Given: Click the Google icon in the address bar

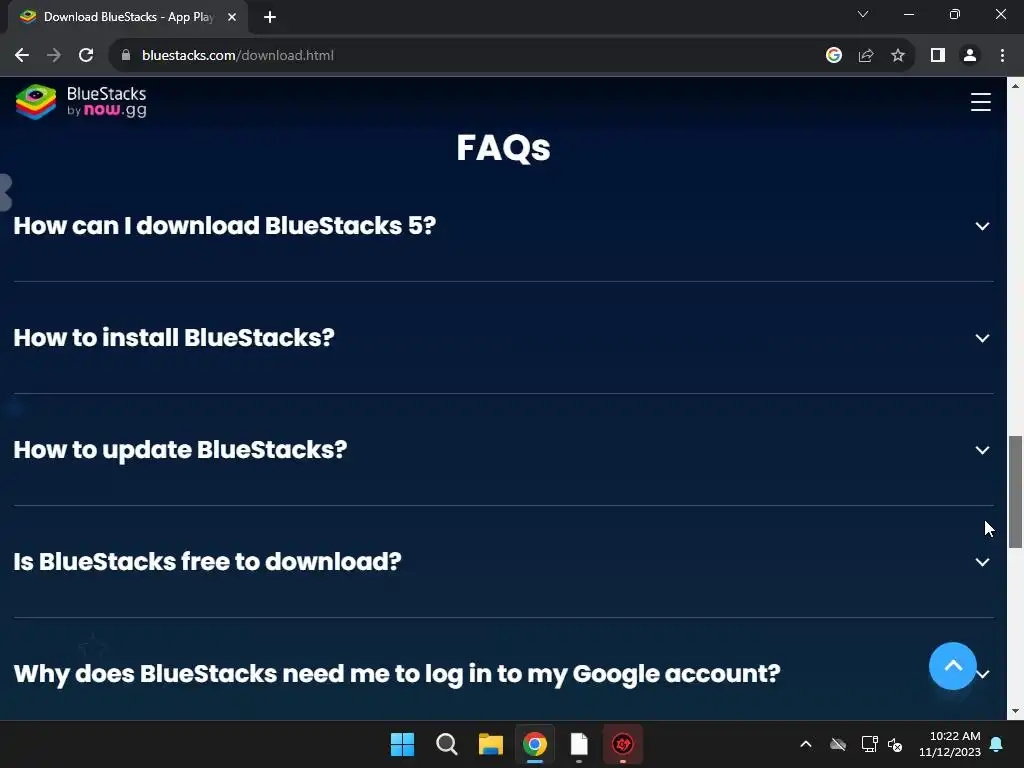Looking at the screenshot, I should (x=833, y=56).
